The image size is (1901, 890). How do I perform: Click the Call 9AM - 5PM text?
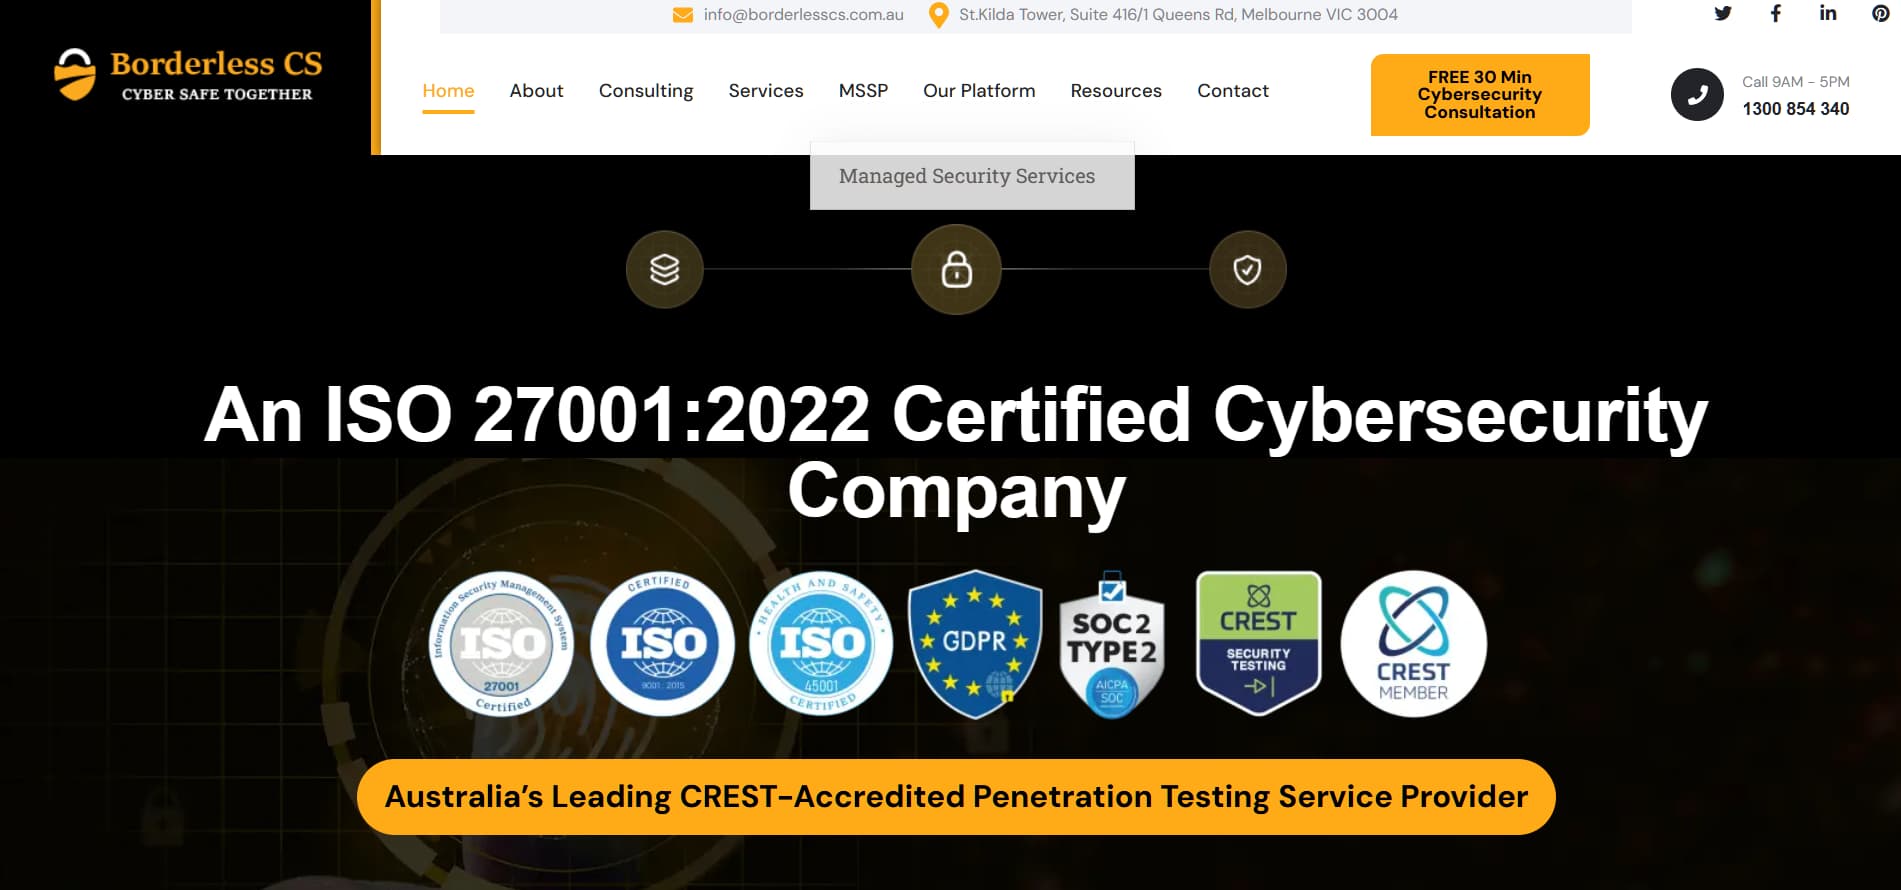tap(1796, 82)
